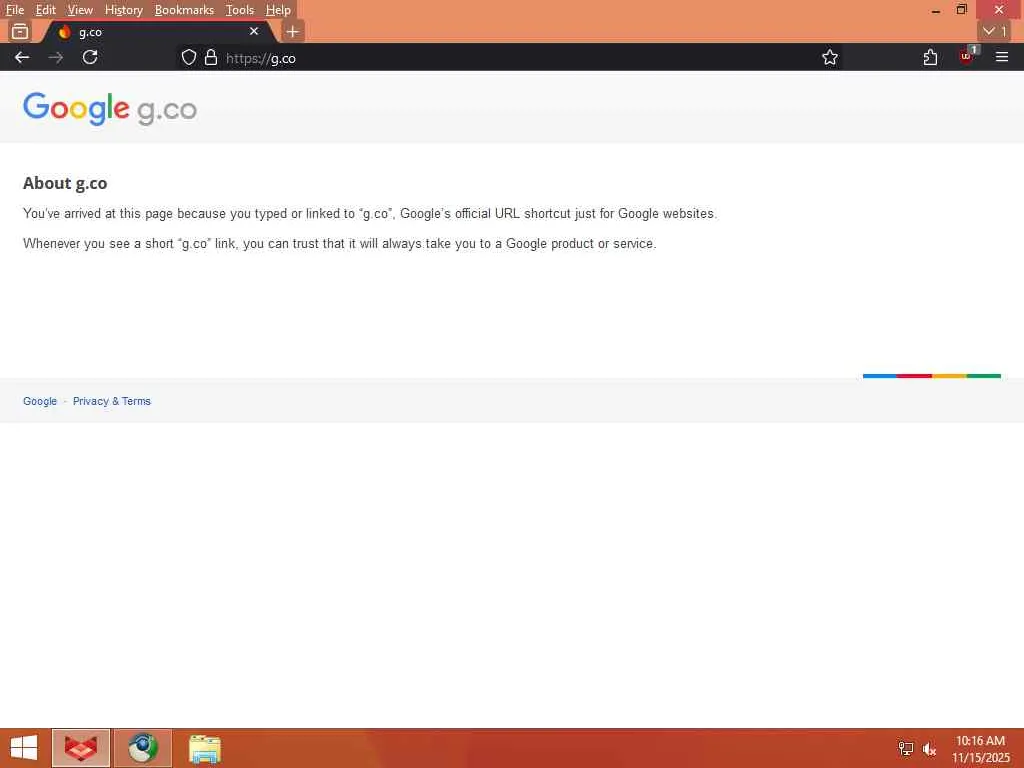
Task: Open the Extensions puzzle icon
Action: [x=931, y=57]
